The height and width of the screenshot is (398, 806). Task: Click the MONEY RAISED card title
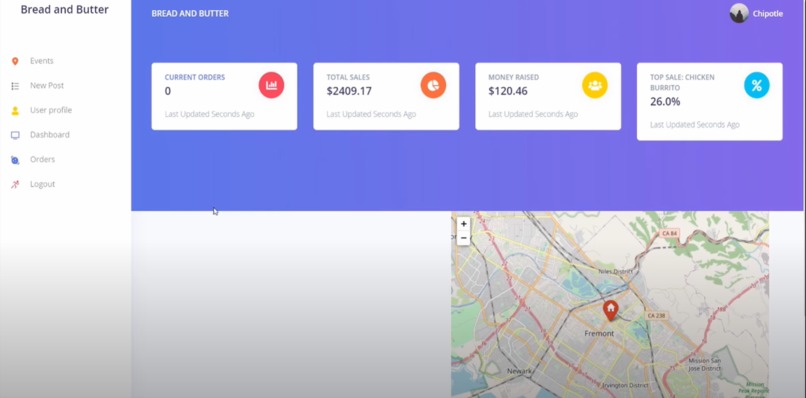coord(514,77)
